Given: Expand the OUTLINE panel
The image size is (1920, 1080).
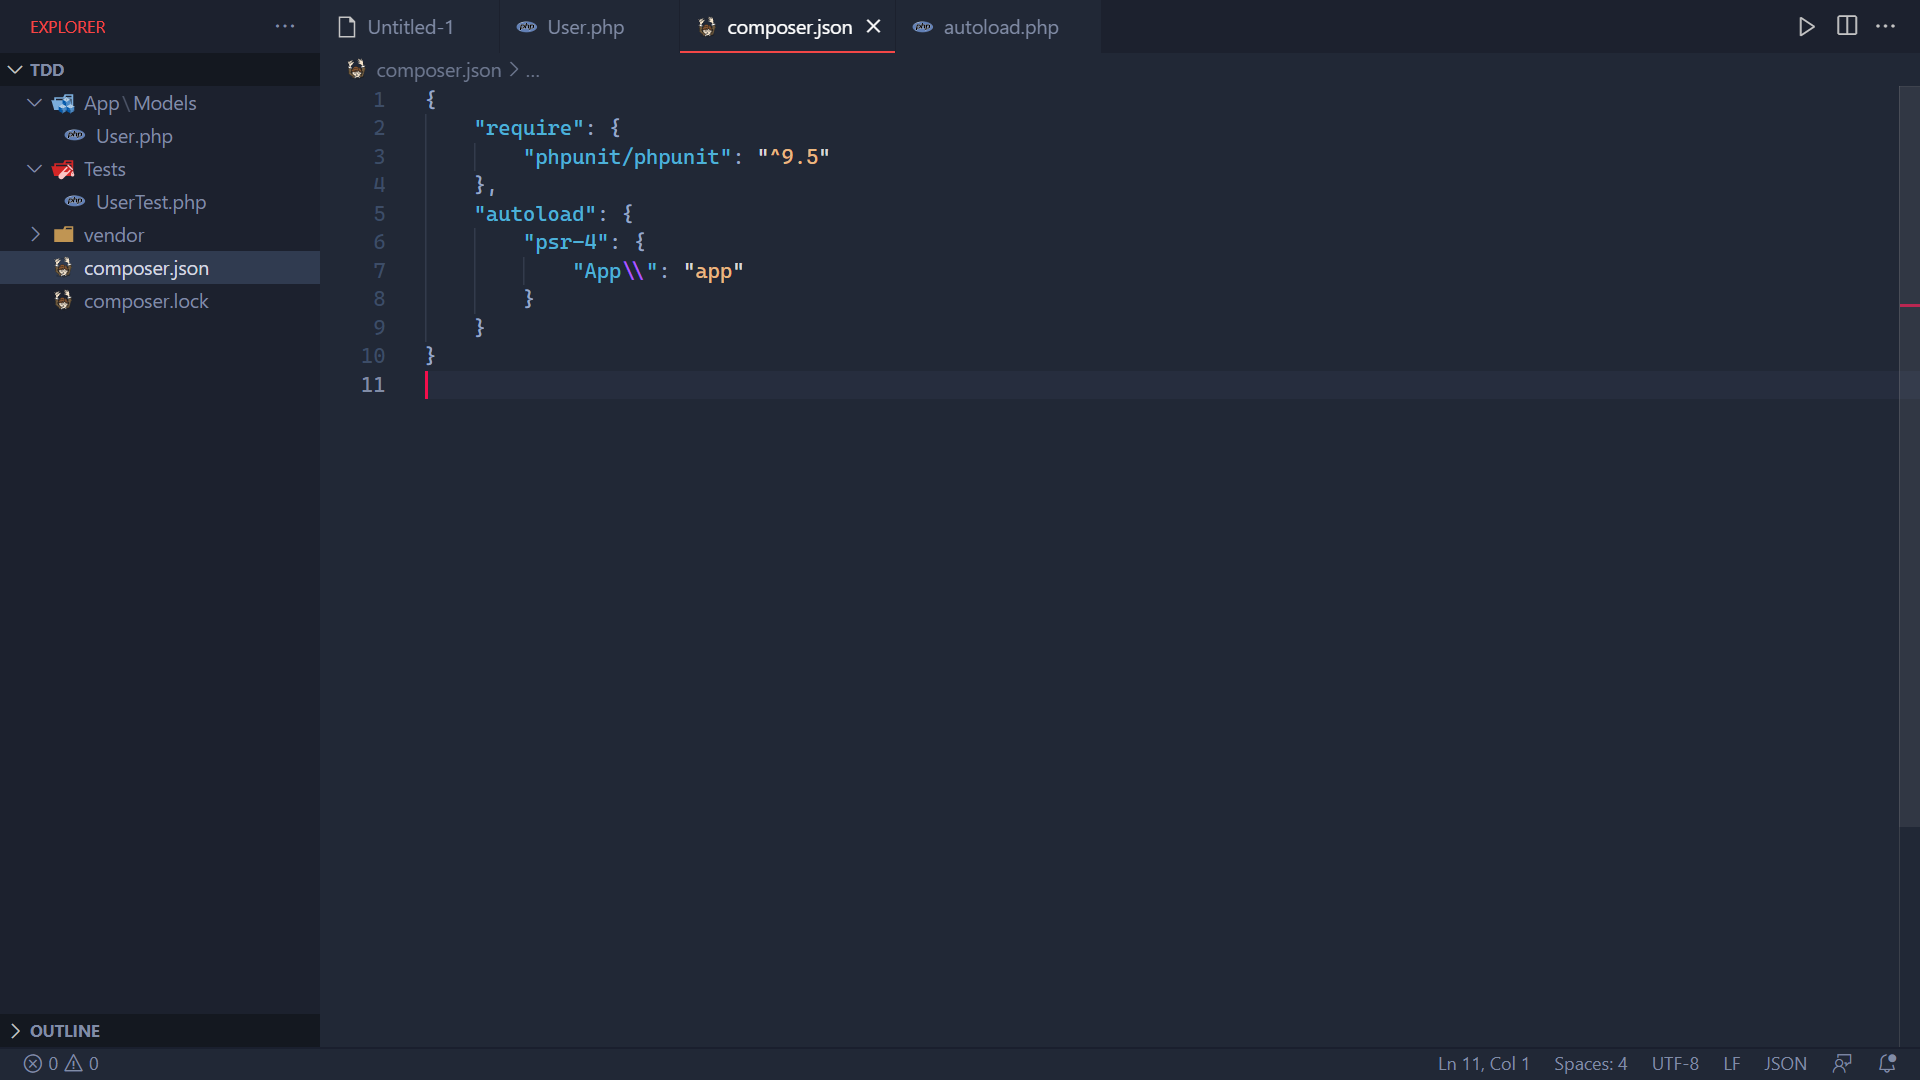Looking at the screenshot, I should coord(160,1031).
